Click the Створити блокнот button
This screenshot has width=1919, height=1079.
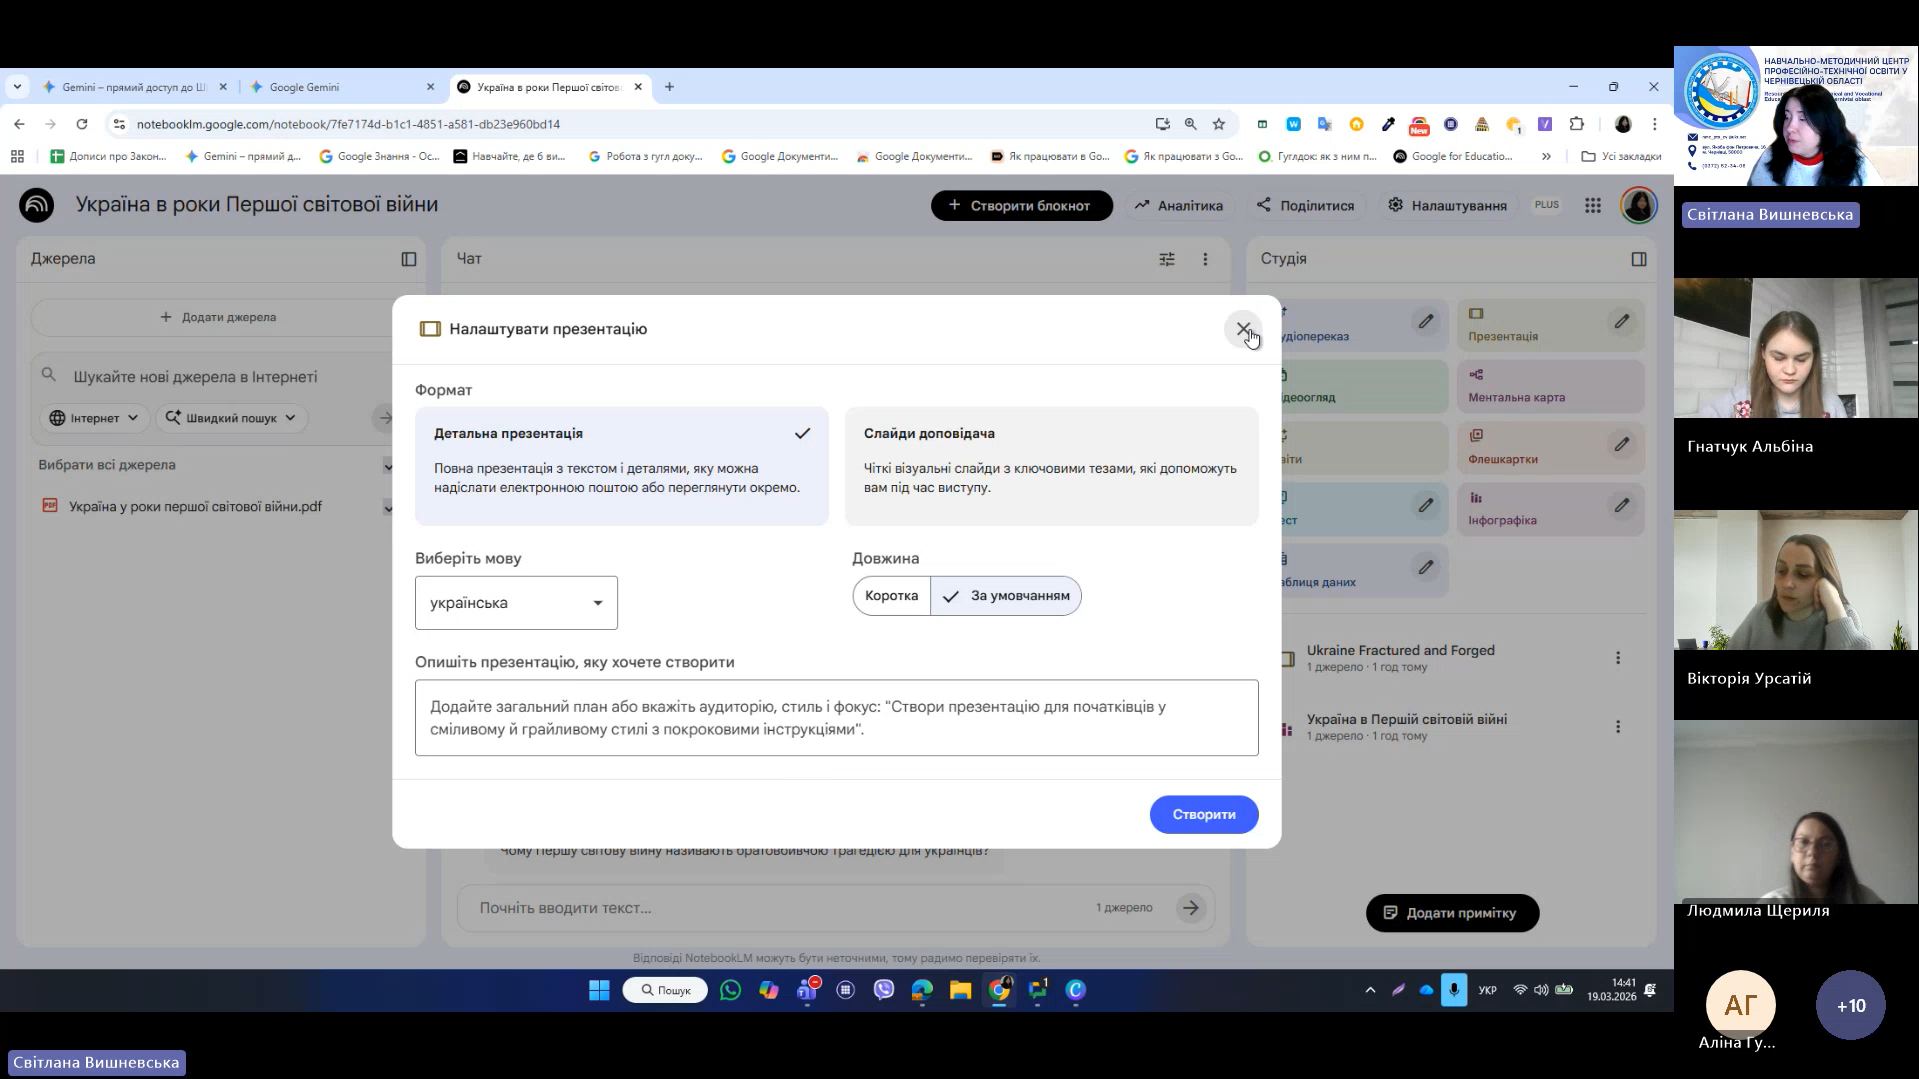pos(1021,206)
